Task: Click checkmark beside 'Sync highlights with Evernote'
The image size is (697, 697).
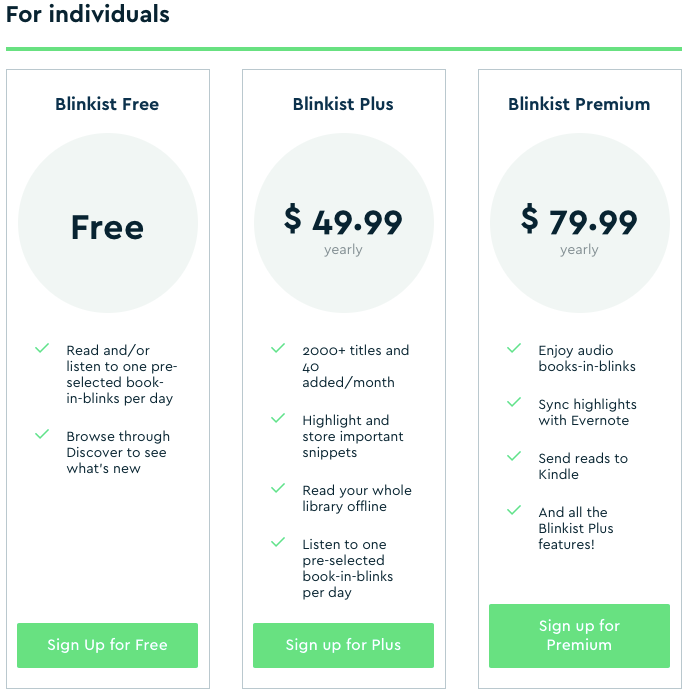Action: coord(514,402)
